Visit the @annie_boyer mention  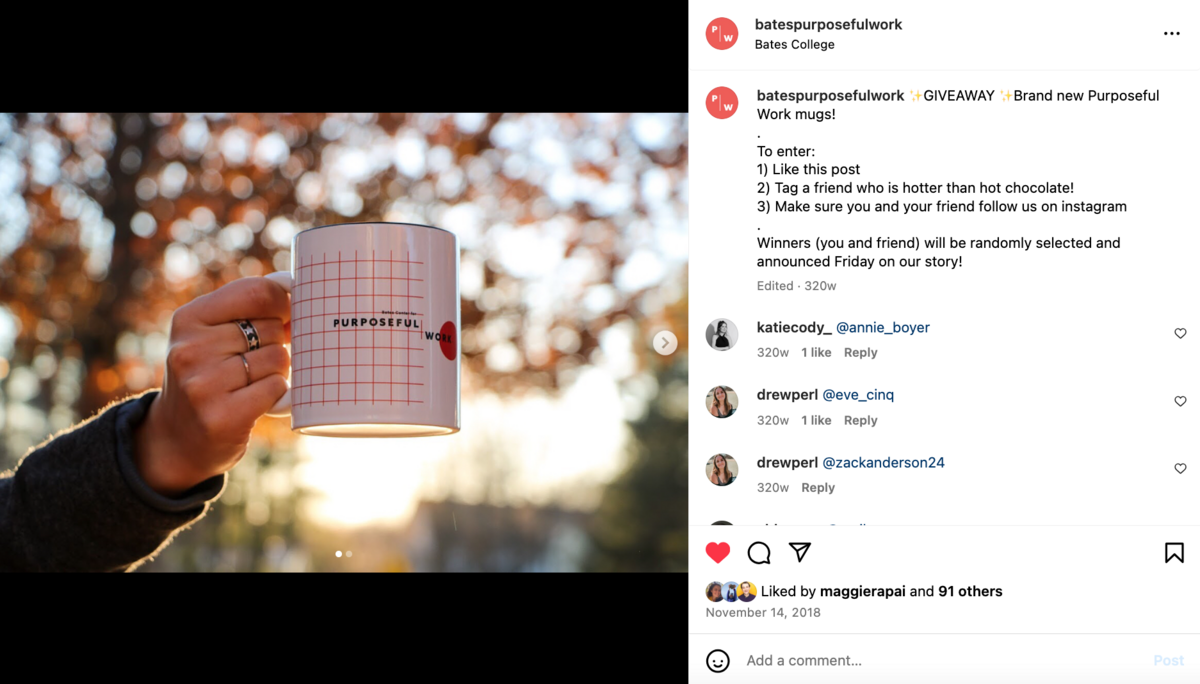click(x=883, y=327)
